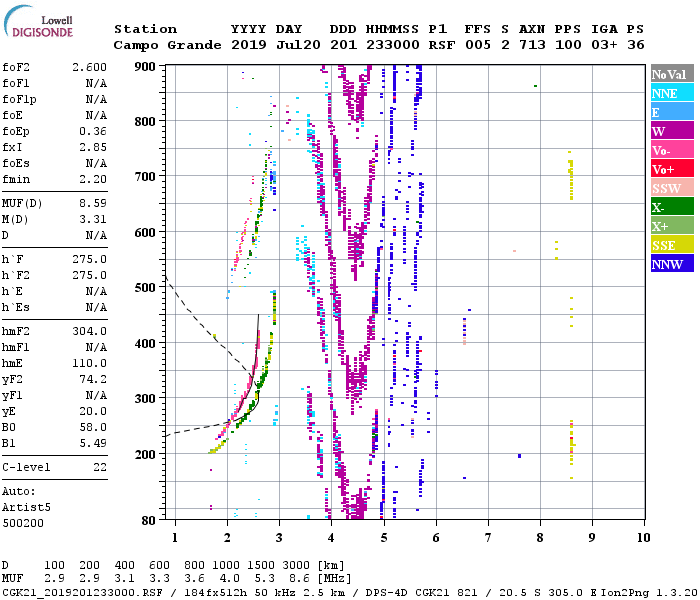Click the IGA value 03+
700x600 pixels.
click(604, 45)
